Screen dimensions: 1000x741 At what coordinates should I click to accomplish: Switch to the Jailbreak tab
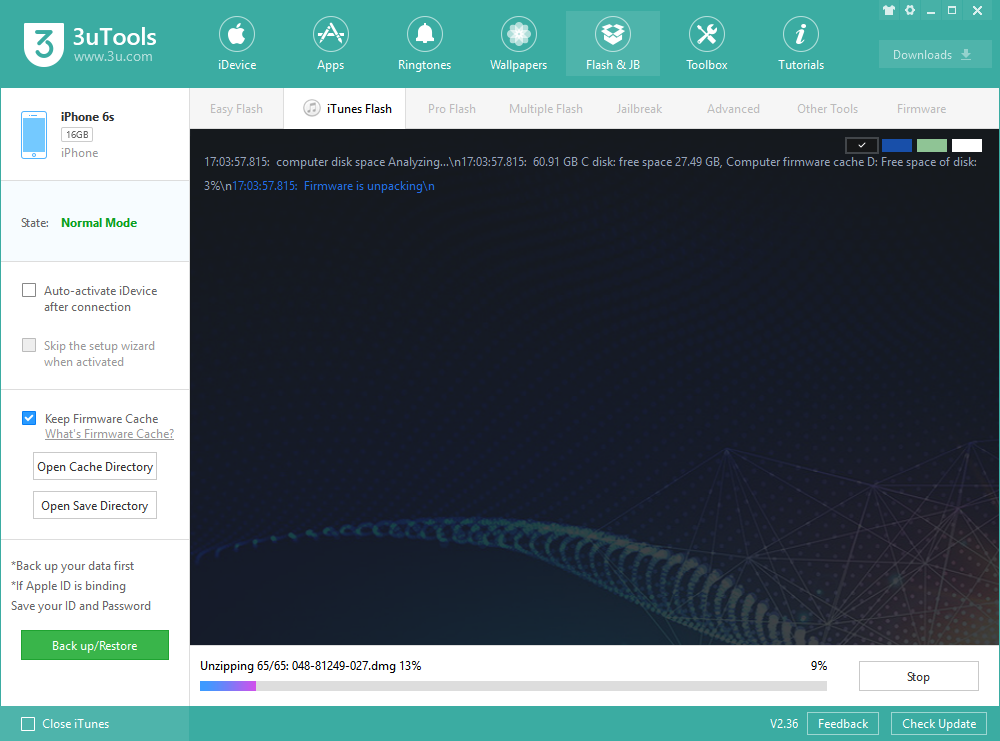(x=639, y=108)
